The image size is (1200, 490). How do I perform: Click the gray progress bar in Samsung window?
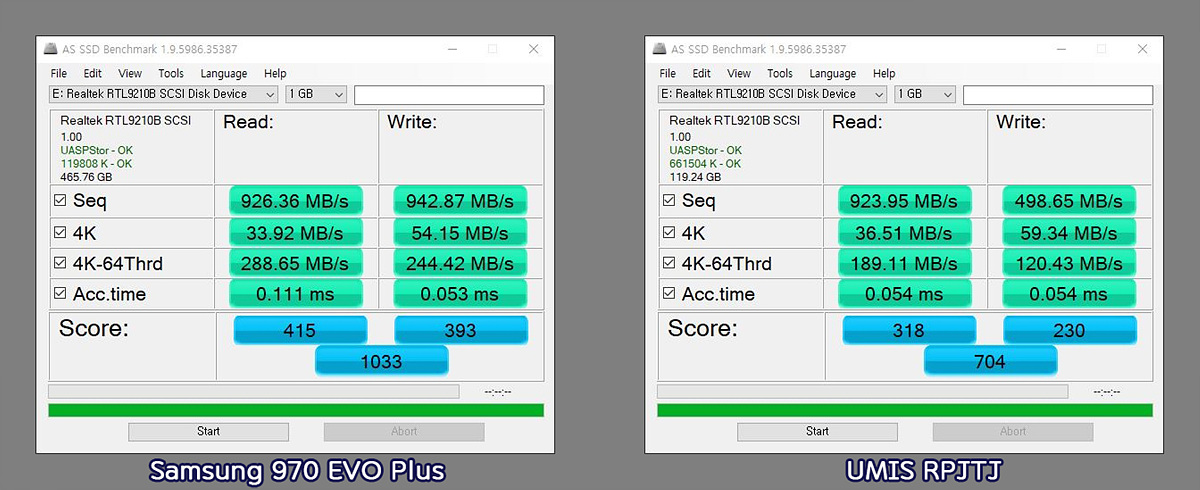(x=254, y=391)
